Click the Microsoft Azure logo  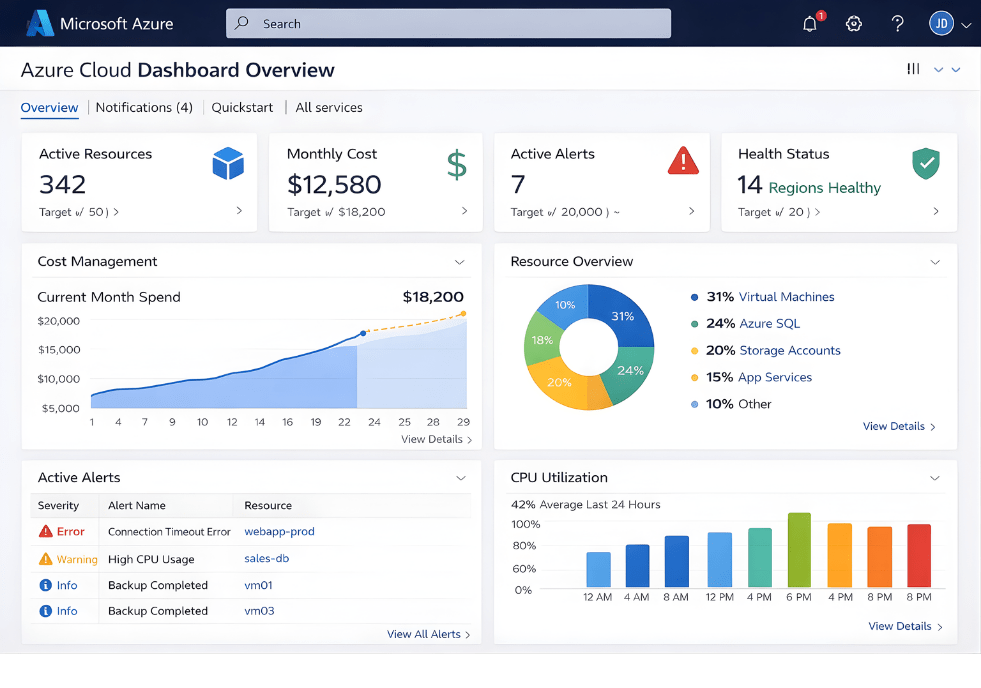(x=40, y=22)
